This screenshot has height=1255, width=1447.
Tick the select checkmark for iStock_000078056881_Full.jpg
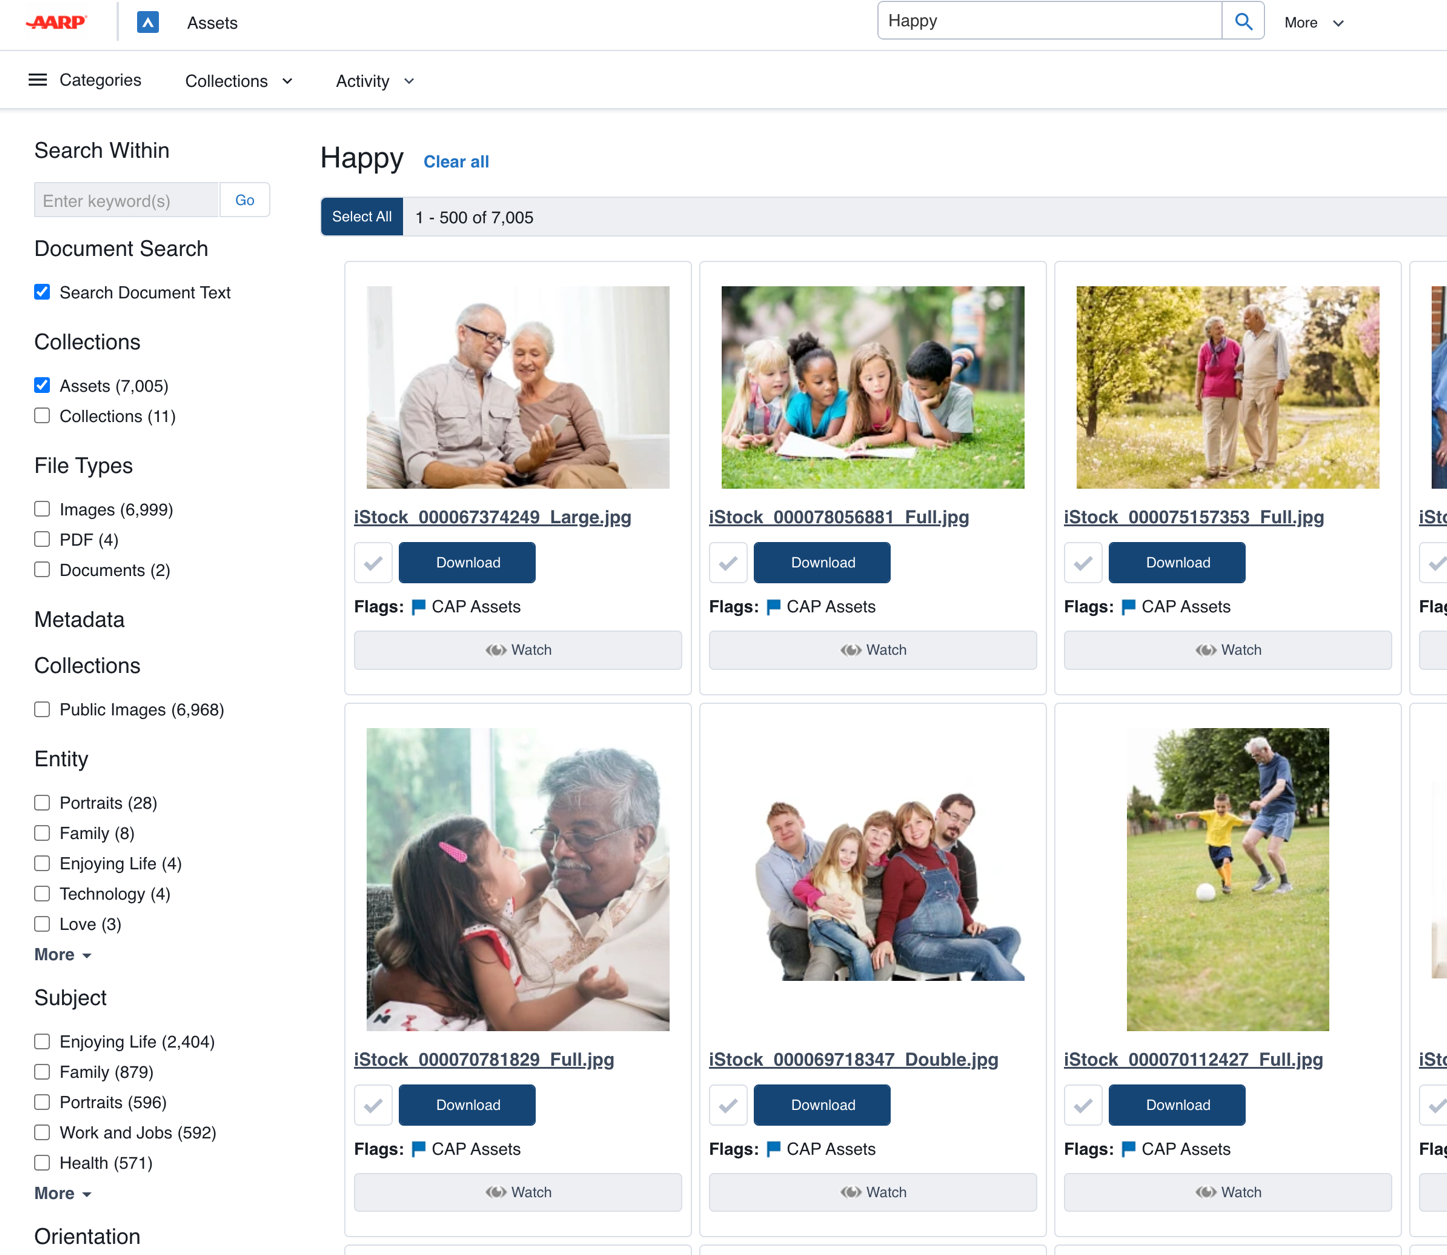click(728, 563)
